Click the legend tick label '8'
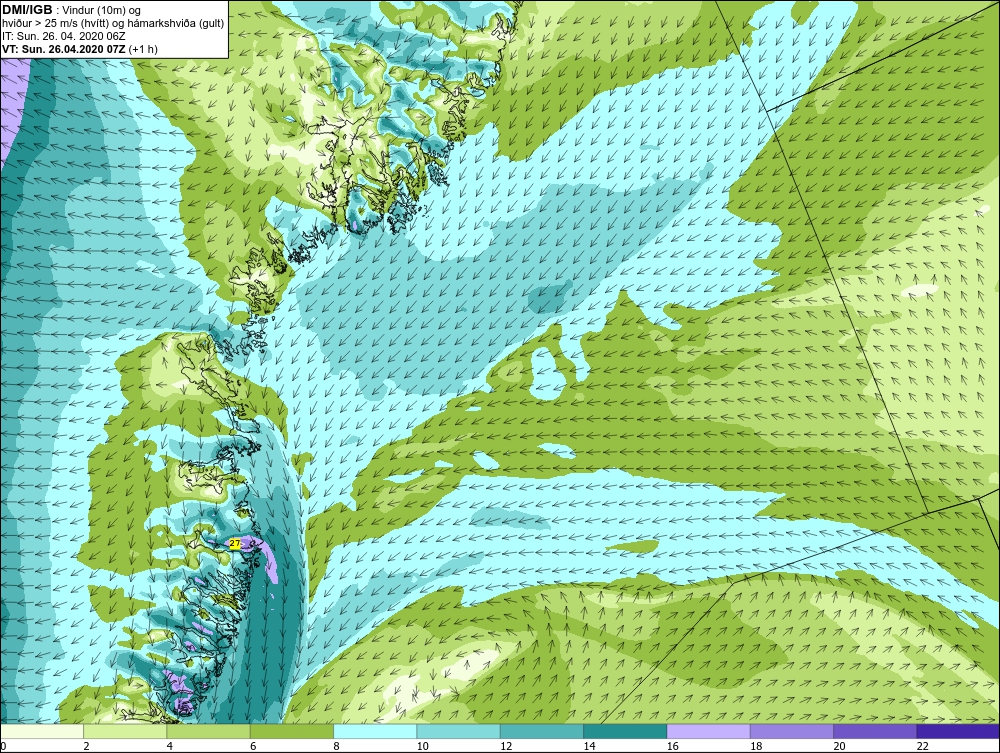This screenshot has height=753, width=1000. (x=336, y=746)
